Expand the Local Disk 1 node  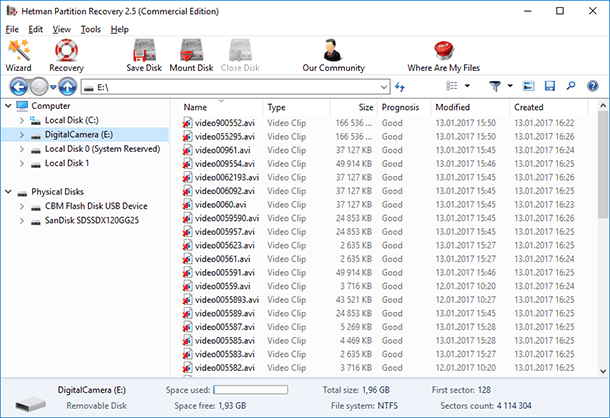(22, 163)
